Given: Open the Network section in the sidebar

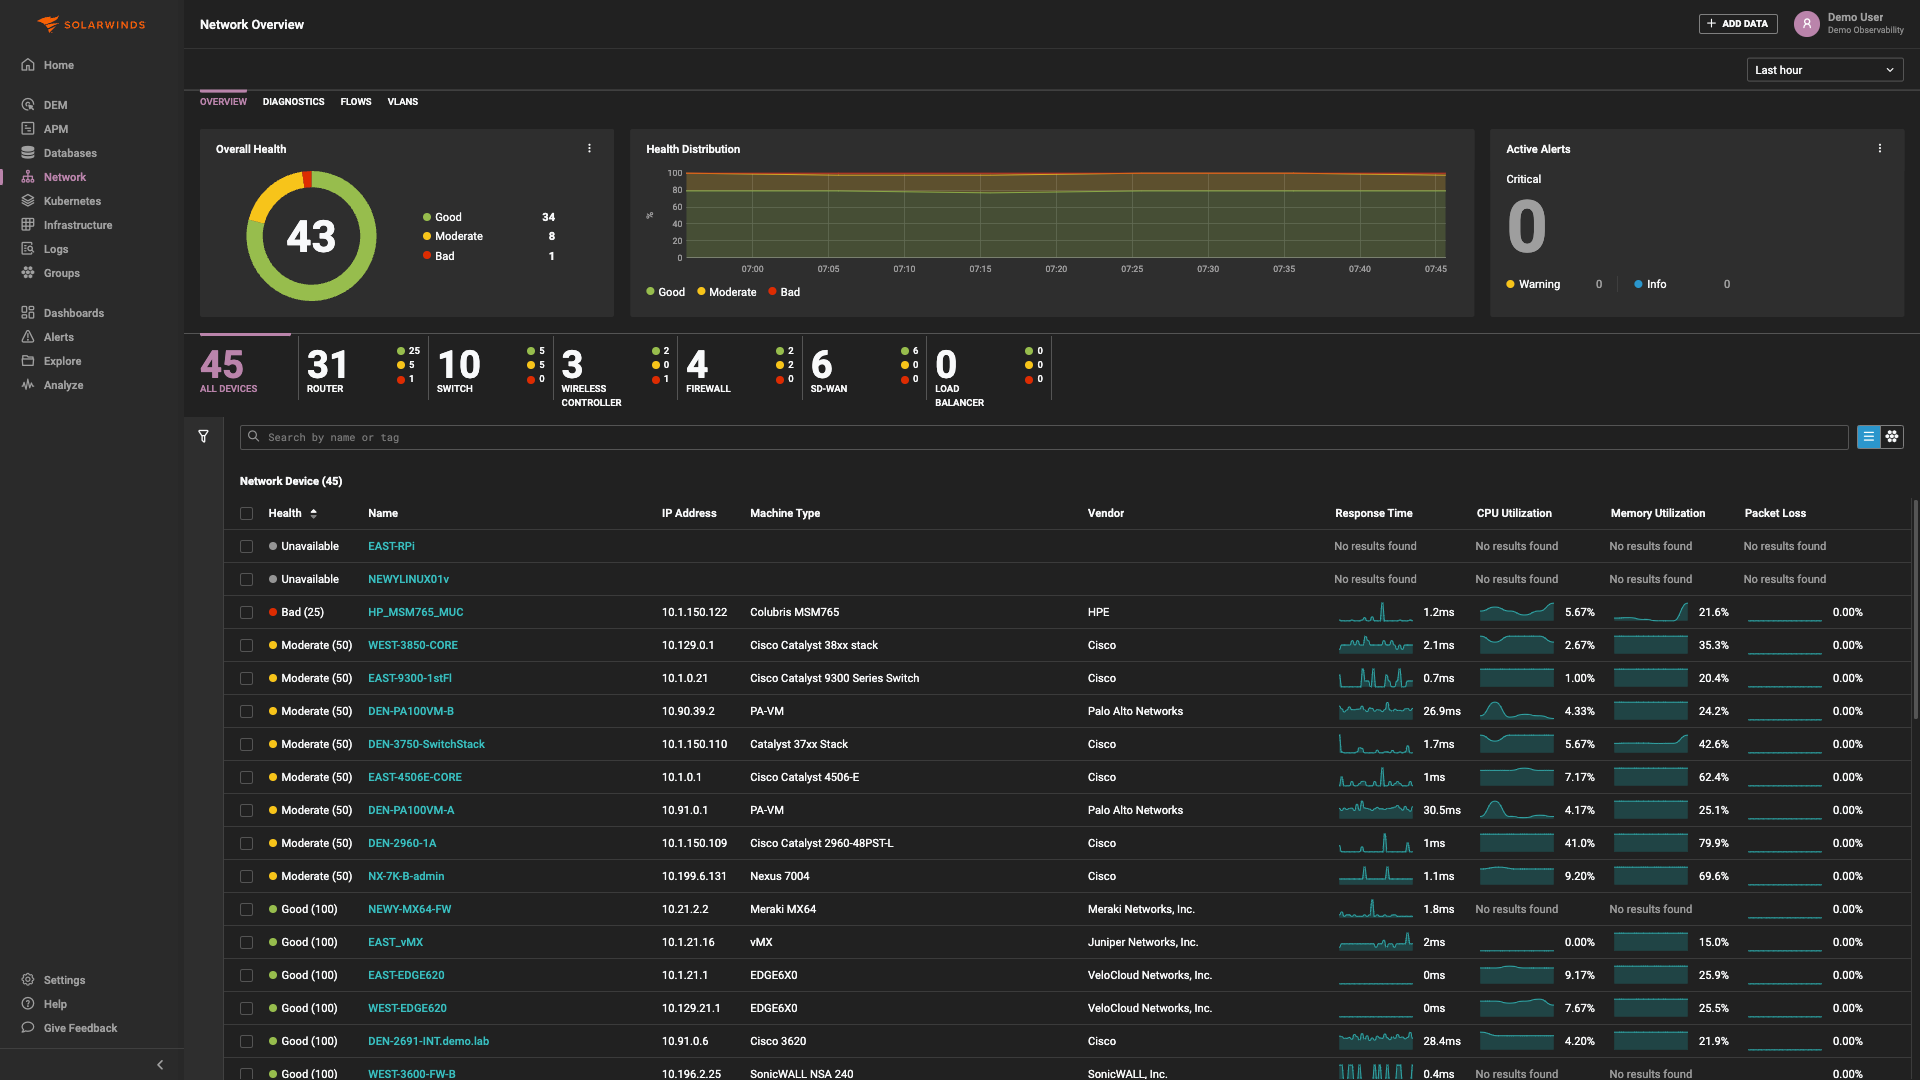Looking at the screenshot, I should (x=66, y=176).
